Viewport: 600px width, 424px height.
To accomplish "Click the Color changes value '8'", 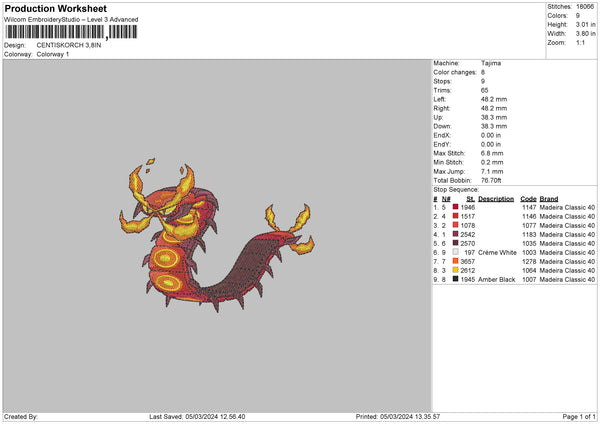I will point(483,72).
